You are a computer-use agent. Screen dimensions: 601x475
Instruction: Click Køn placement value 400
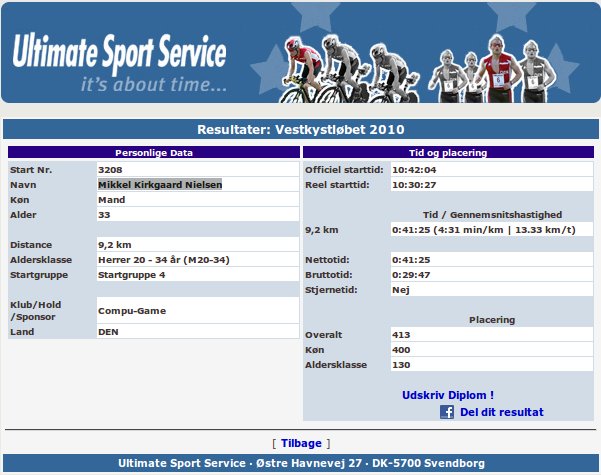[401, 350]
